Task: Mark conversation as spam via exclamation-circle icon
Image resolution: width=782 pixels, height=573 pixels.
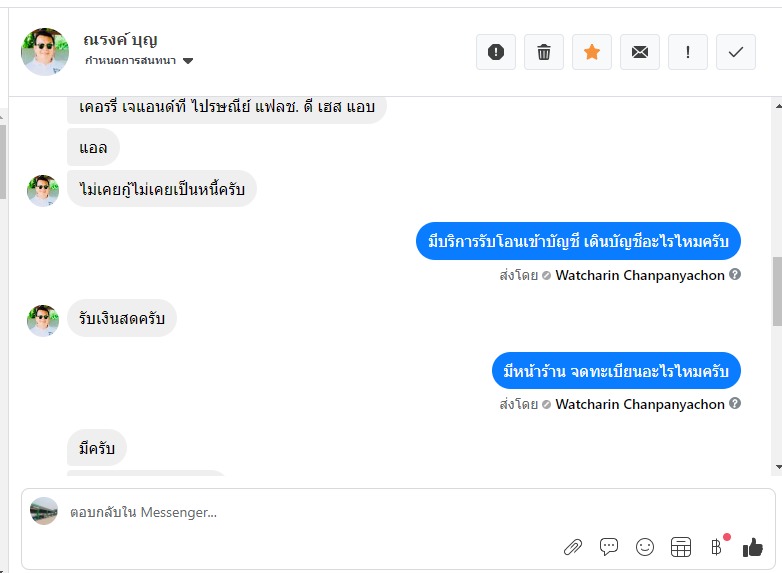Action: coord(496,52)
